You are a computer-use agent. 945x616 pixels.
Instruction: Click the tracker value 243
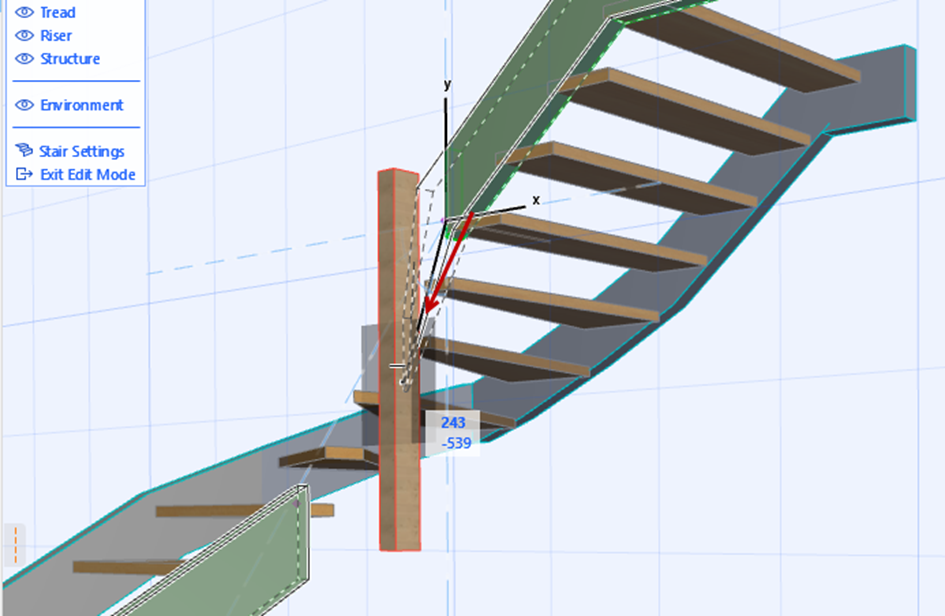click(453, 423)
